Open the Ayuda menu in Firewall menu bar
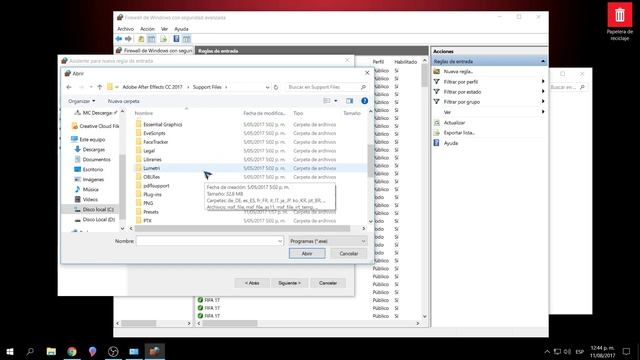 coord(181,29)
